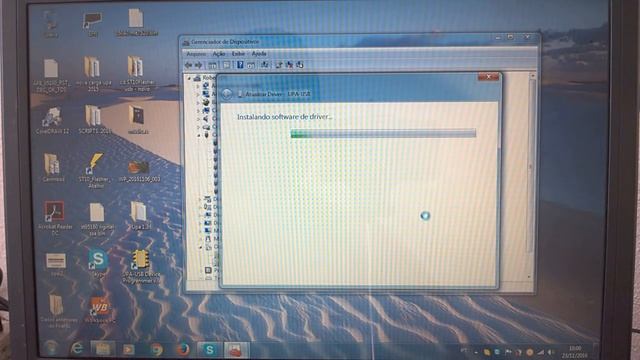Expand the first device category in the tree
Screen dimensions: 640x360
click(198, 86)
